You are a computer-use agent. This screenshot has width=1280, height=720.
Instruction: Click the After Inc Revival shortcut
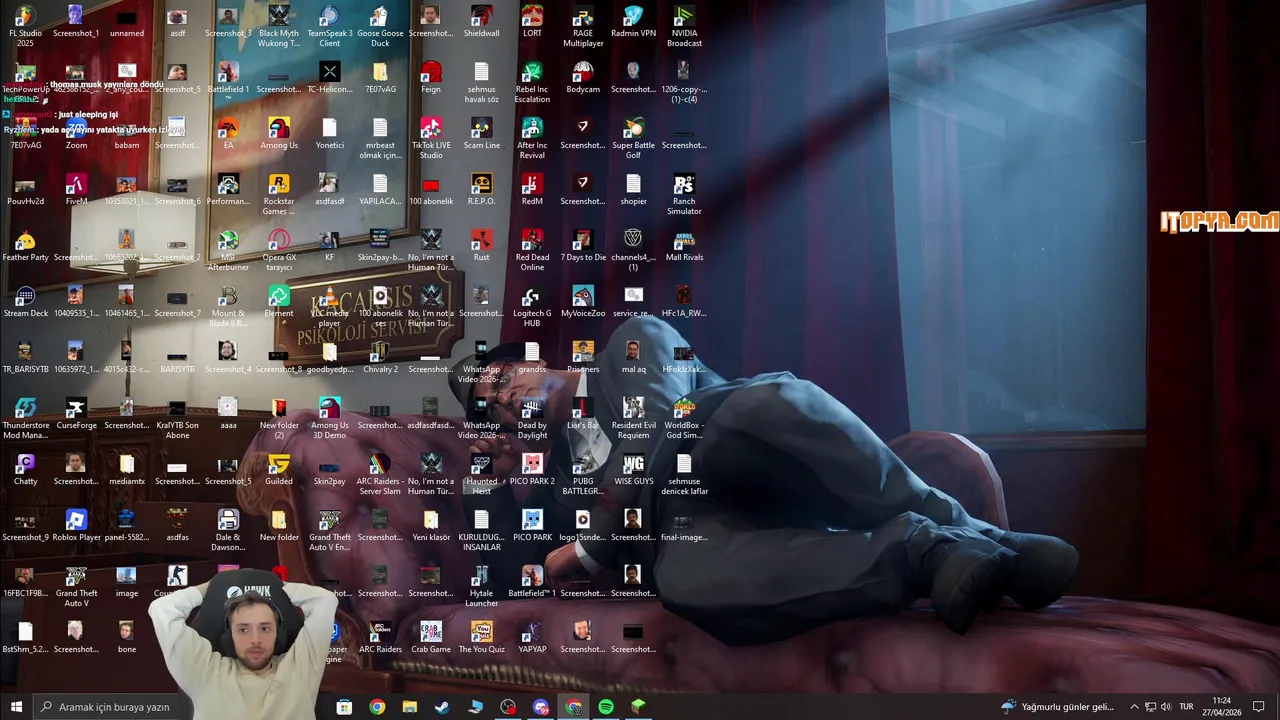click(x=532, y=138)
